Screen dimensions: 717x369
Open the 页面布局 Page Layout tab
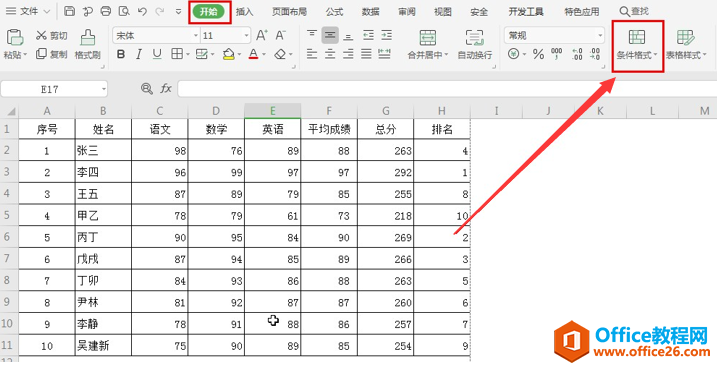(x=289, y=12)
